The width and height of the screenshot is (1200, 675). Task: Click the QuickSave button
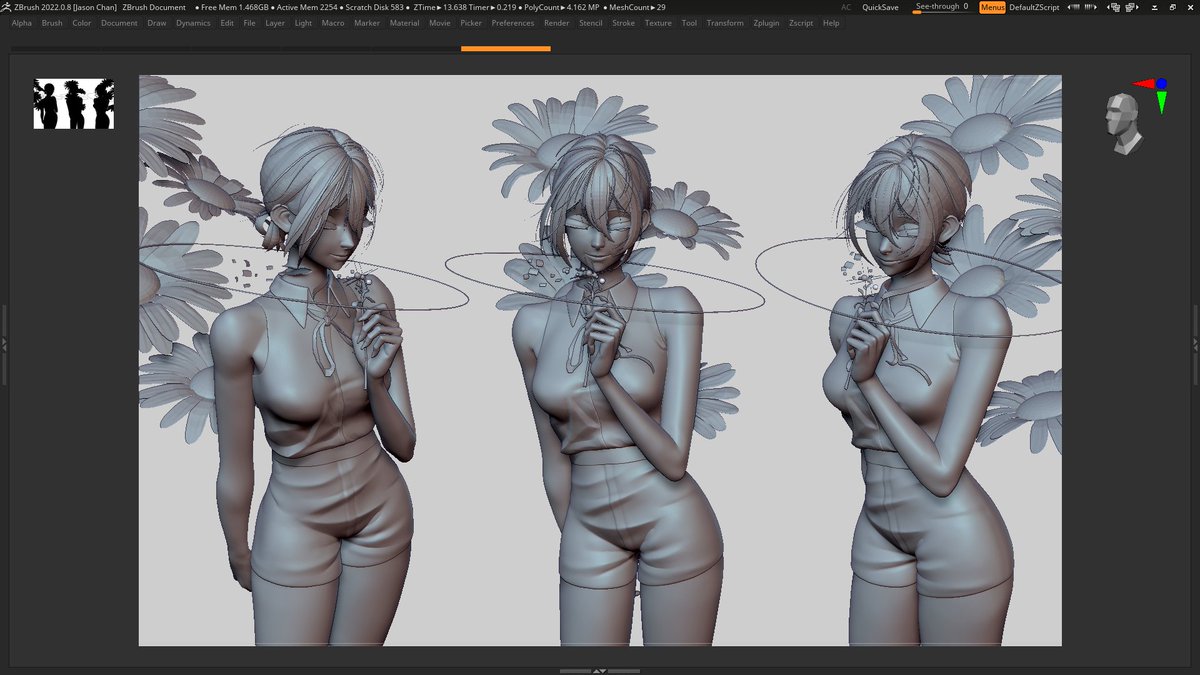tap(880, 7)
